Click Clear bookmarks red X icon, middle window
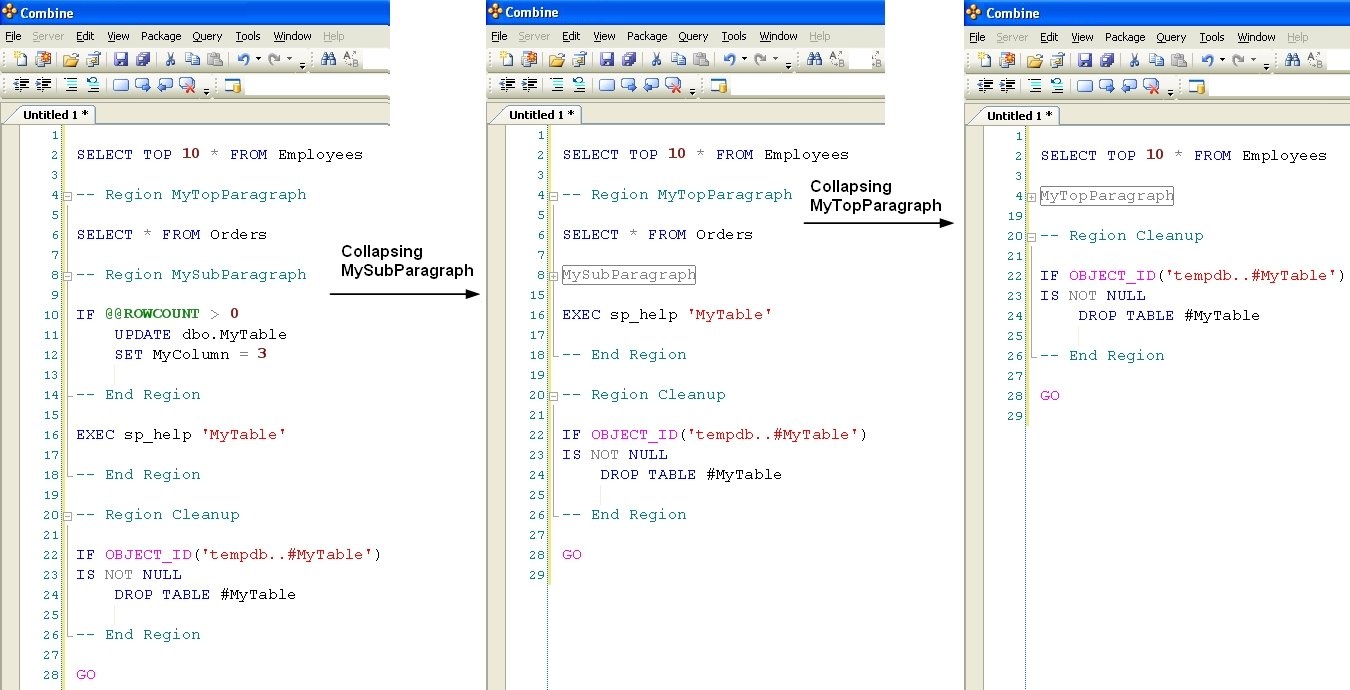1350x690 pixels. pos(673,86)
